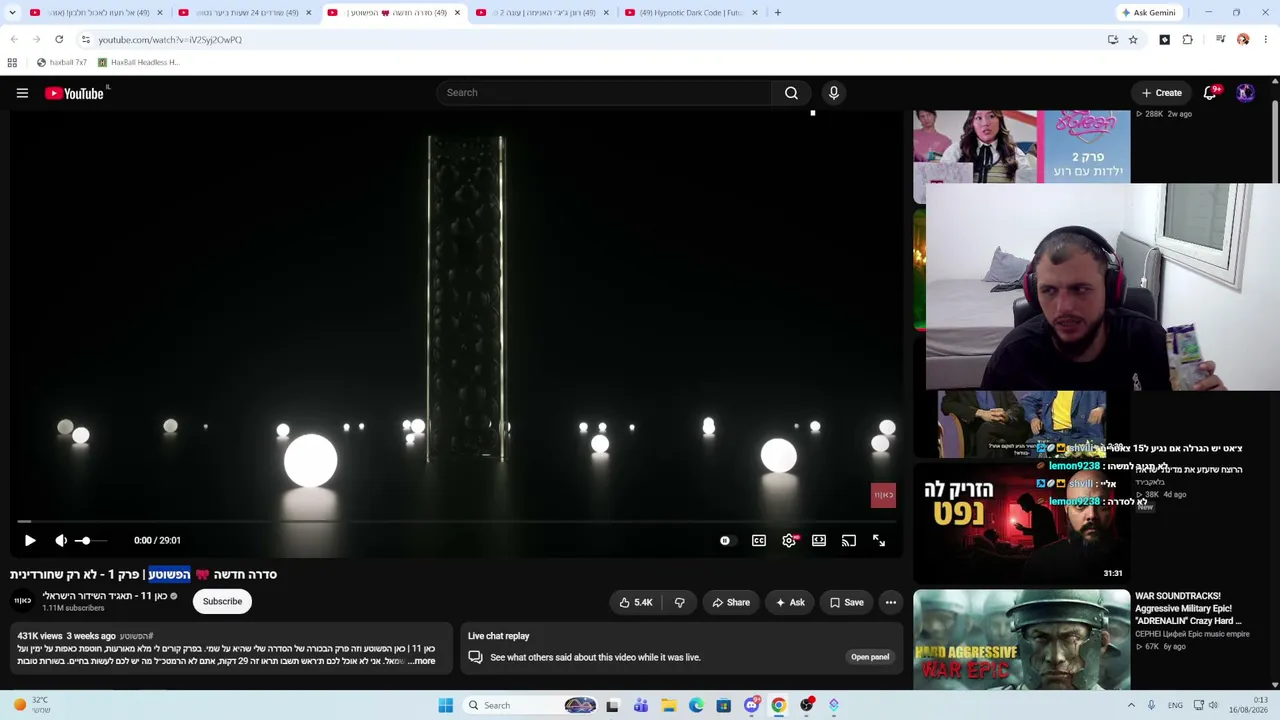Open the Chrome three-dot menu

point(1266,40)
